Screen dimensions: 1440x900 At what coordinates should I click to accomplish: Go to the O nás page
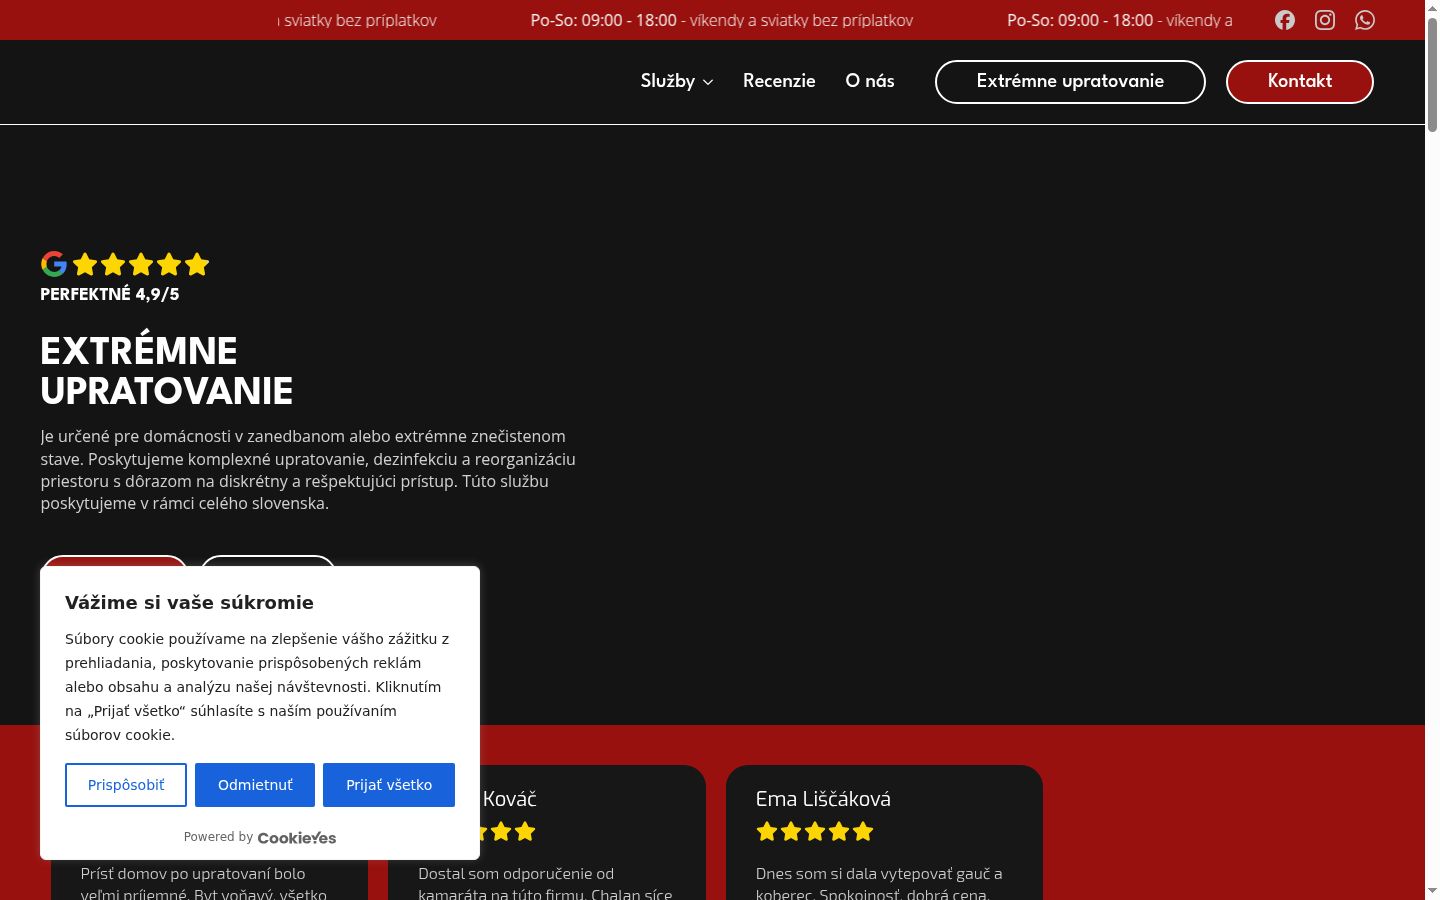tap(870, 81)
